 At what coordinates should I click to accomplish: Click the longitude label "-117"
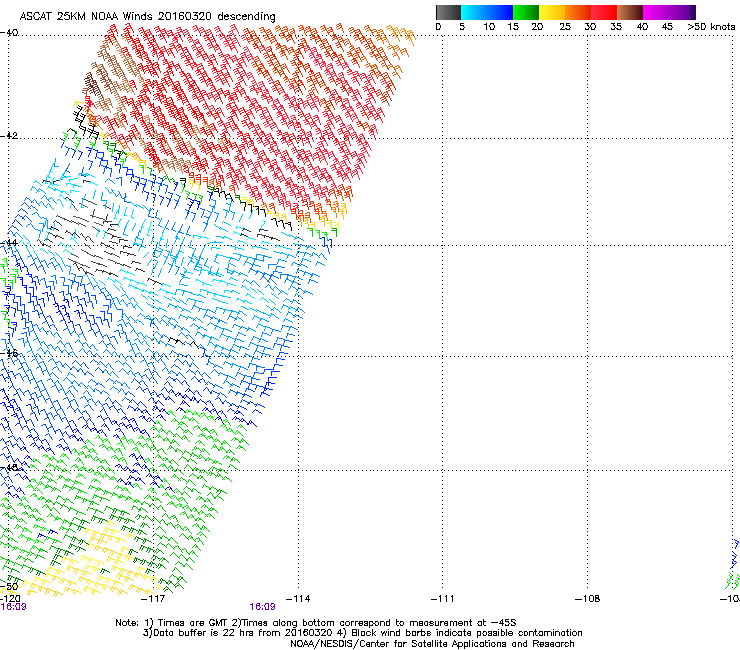(x=153, y=599)
